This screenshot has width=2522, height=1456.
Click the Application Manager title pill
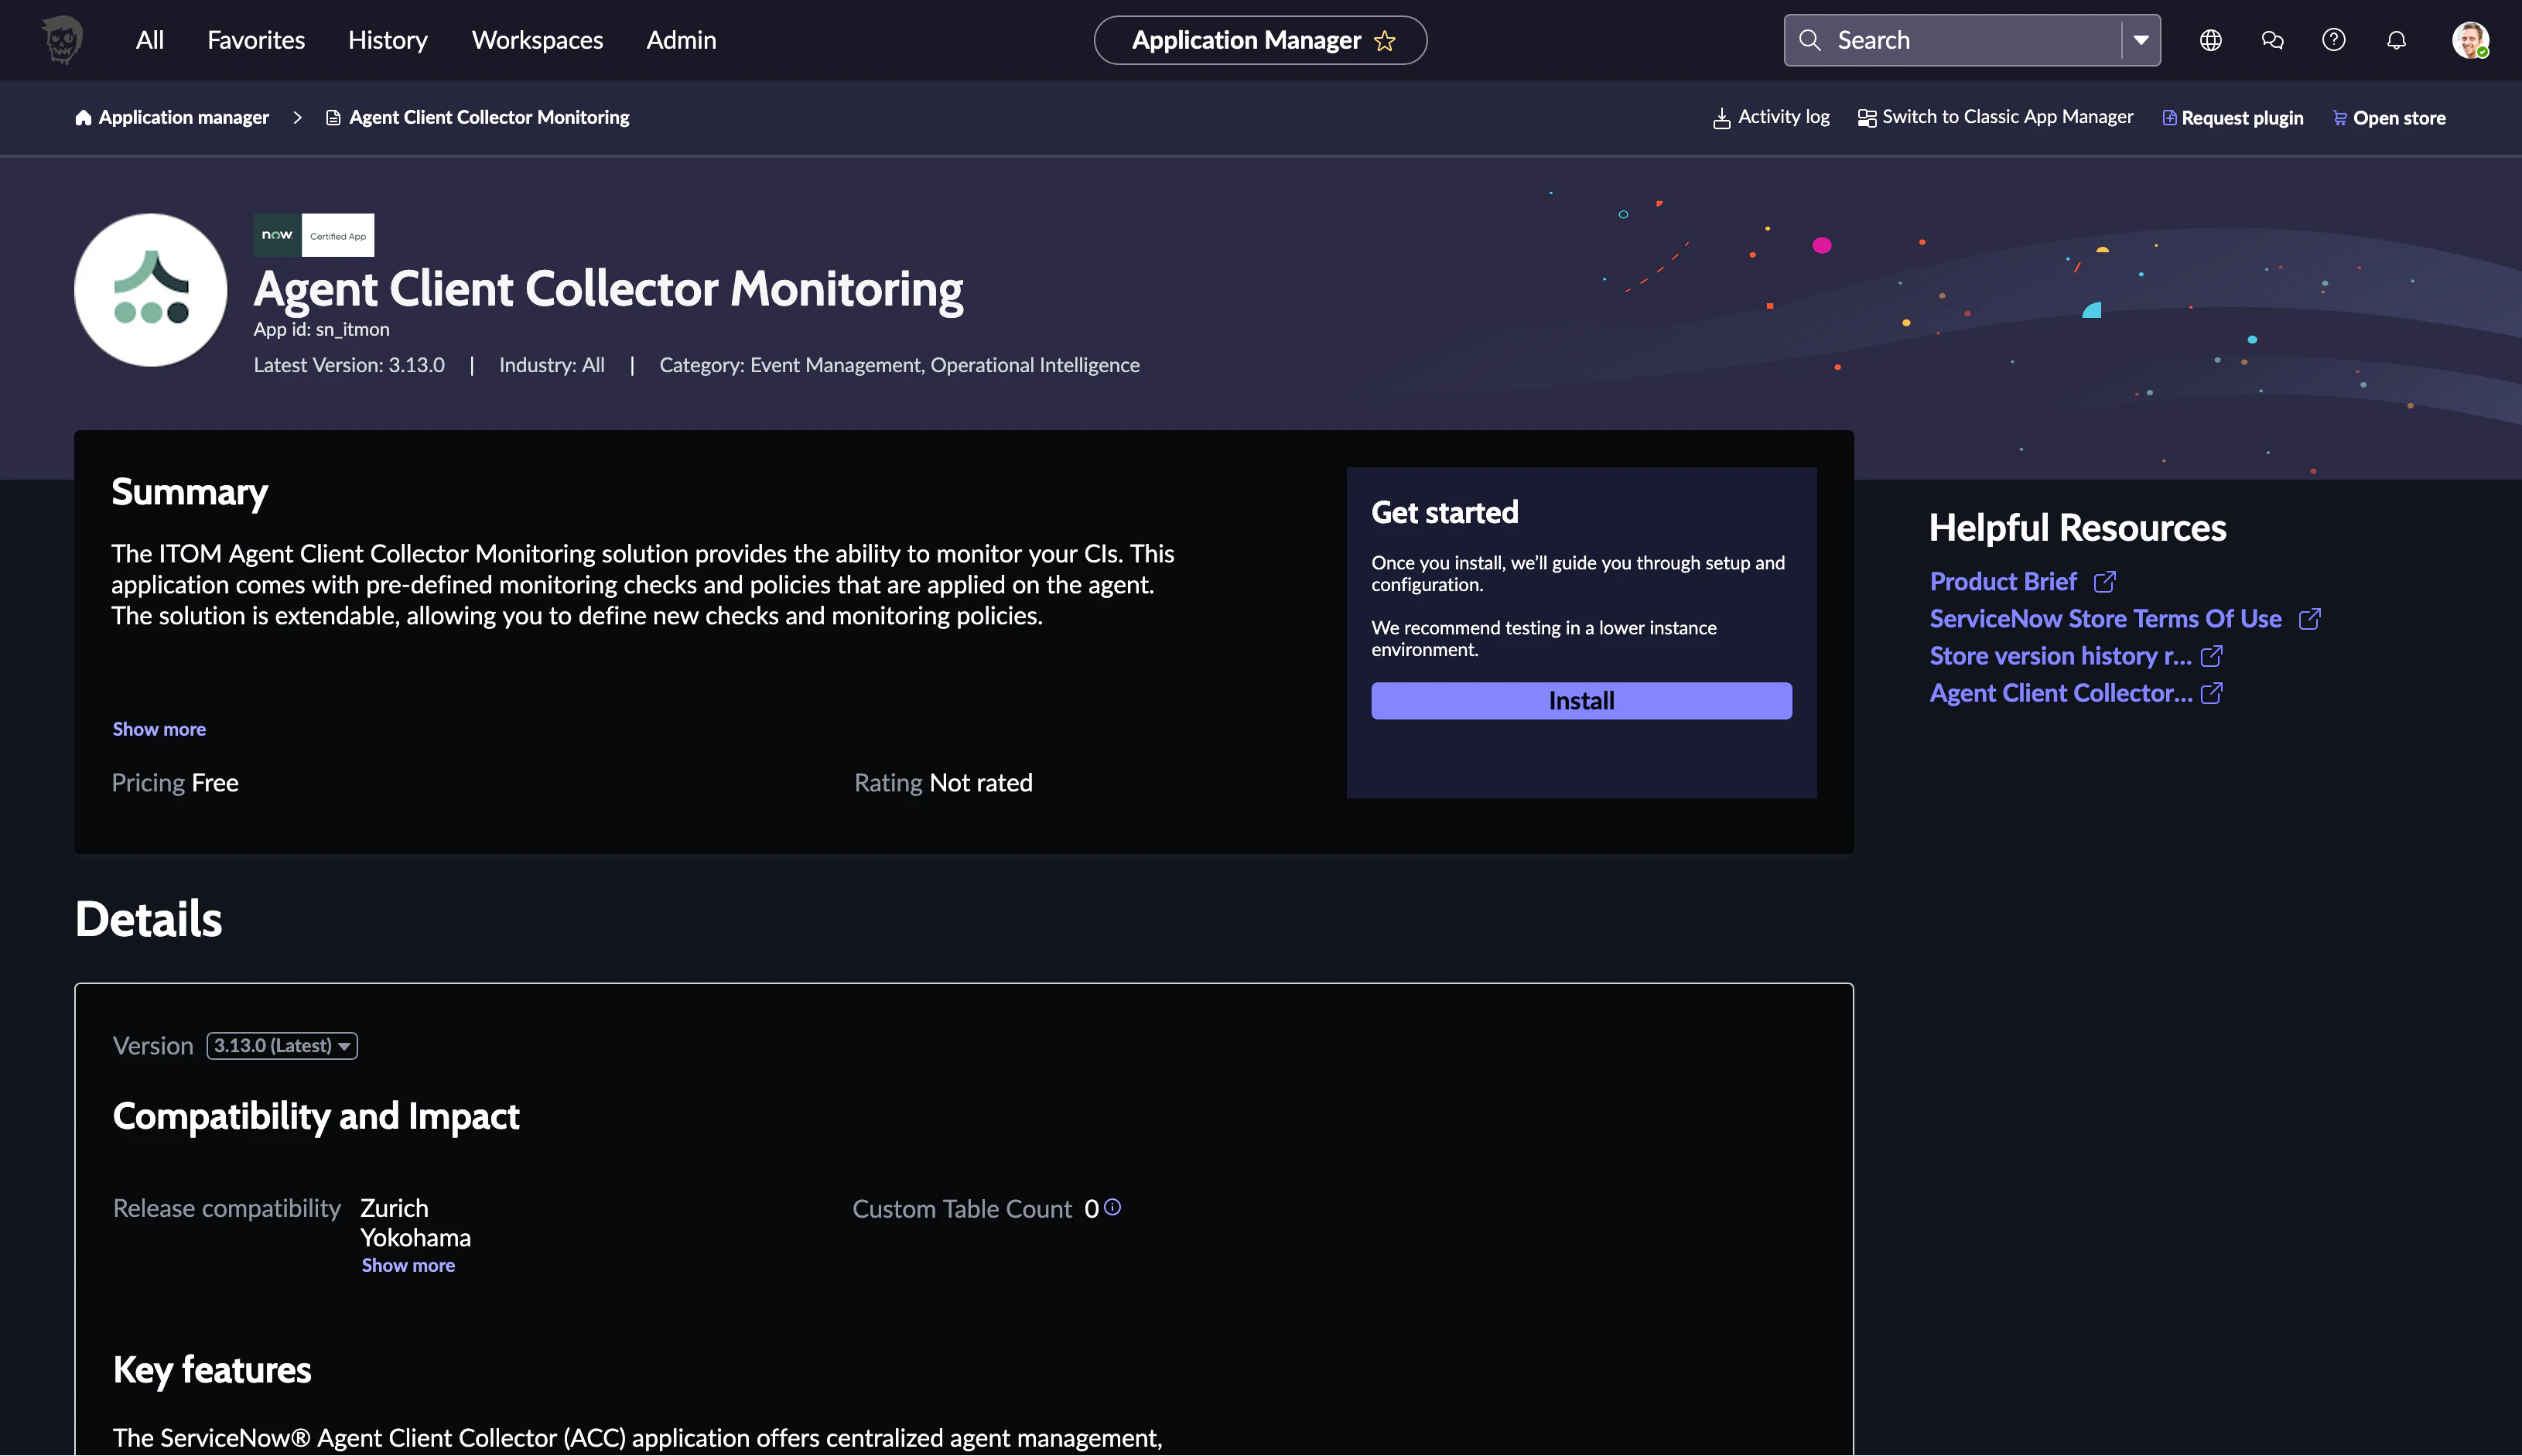point(1260,40)
